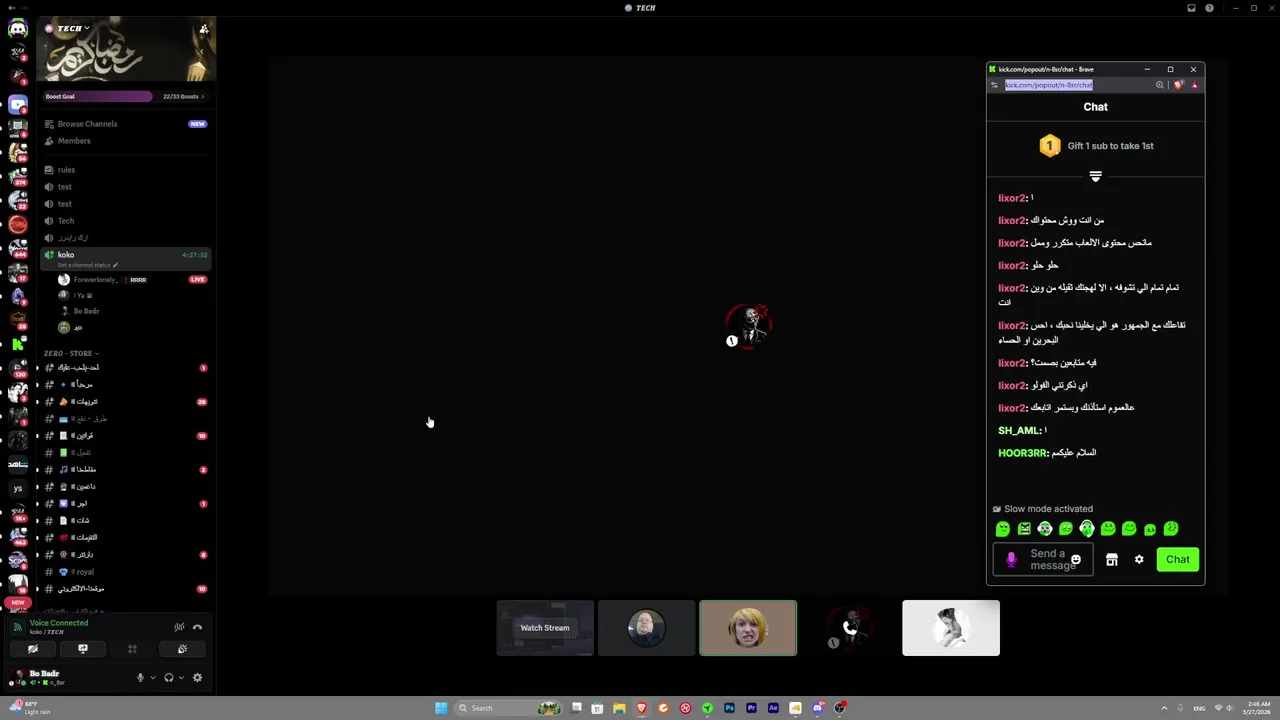1280x720 pixels.
Task: Click Watch Stream tile
Action: click(545, 628)
